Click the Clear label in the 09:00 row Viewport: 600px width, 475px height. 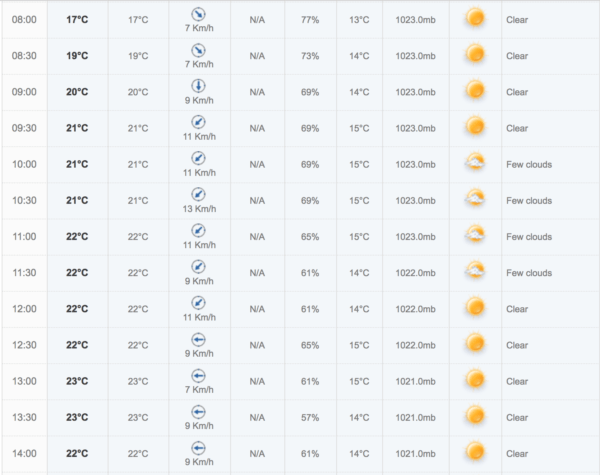pos(517,92)
